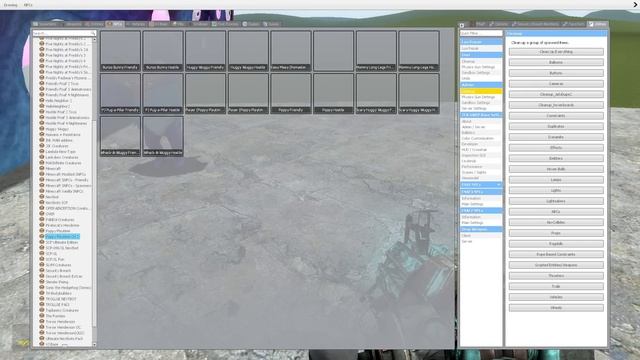Click the arrow icon at top-right corner
Viewport: 640px width, 360px height.
click(x=635, y=4)
